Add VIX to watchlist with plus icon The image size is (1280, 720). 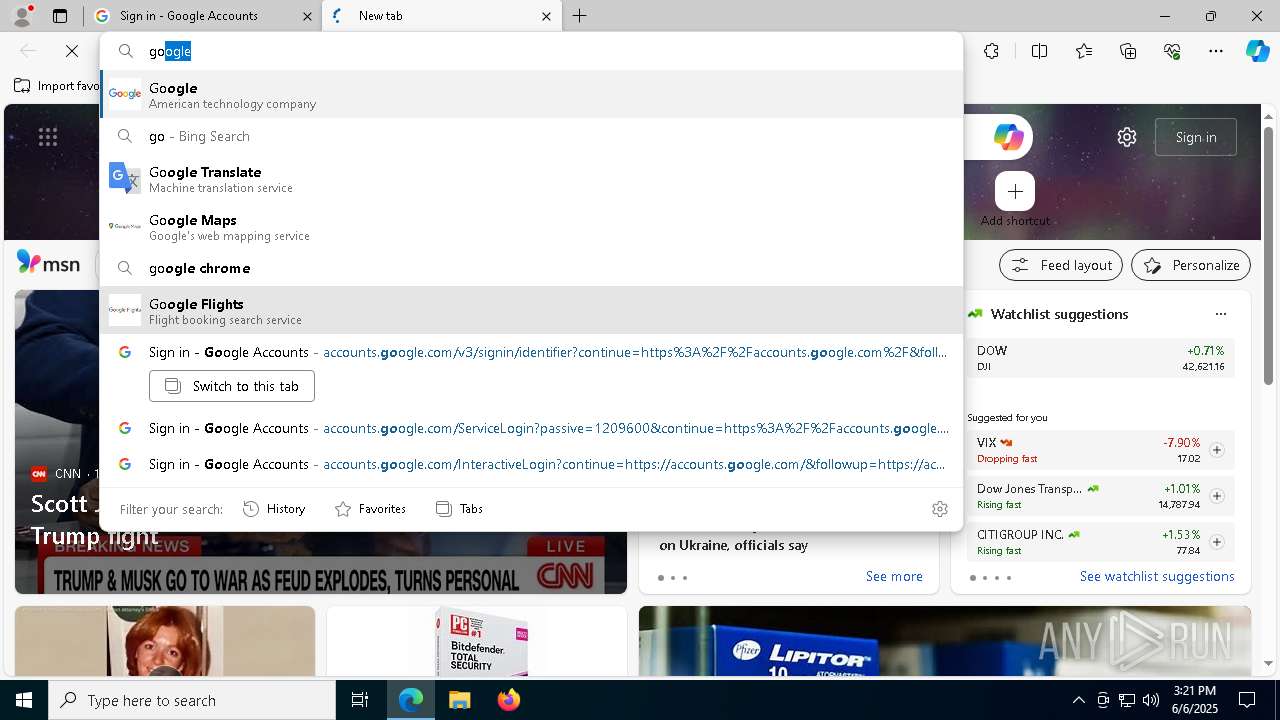click(x=1217, y=450)
